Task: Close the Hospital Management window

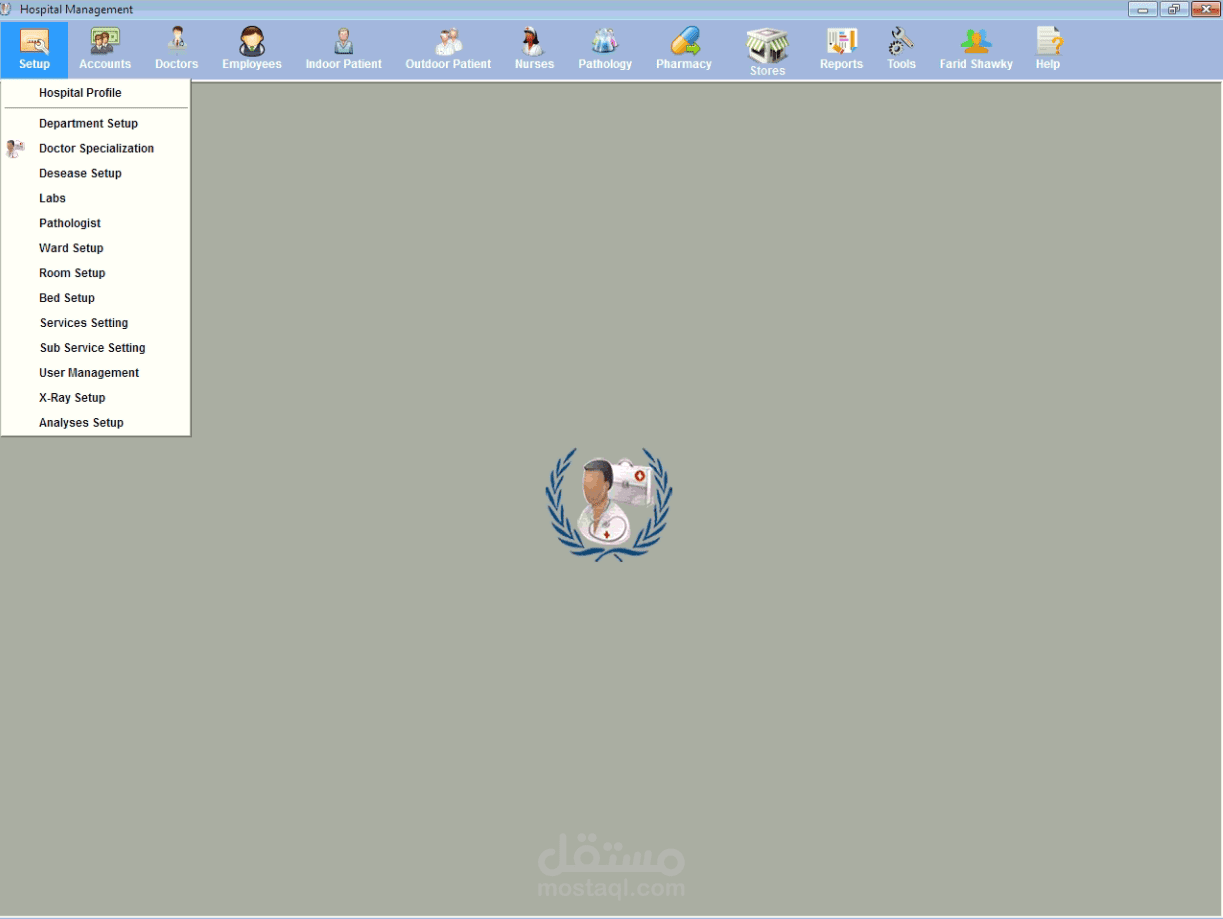Action: (1206, 9)
